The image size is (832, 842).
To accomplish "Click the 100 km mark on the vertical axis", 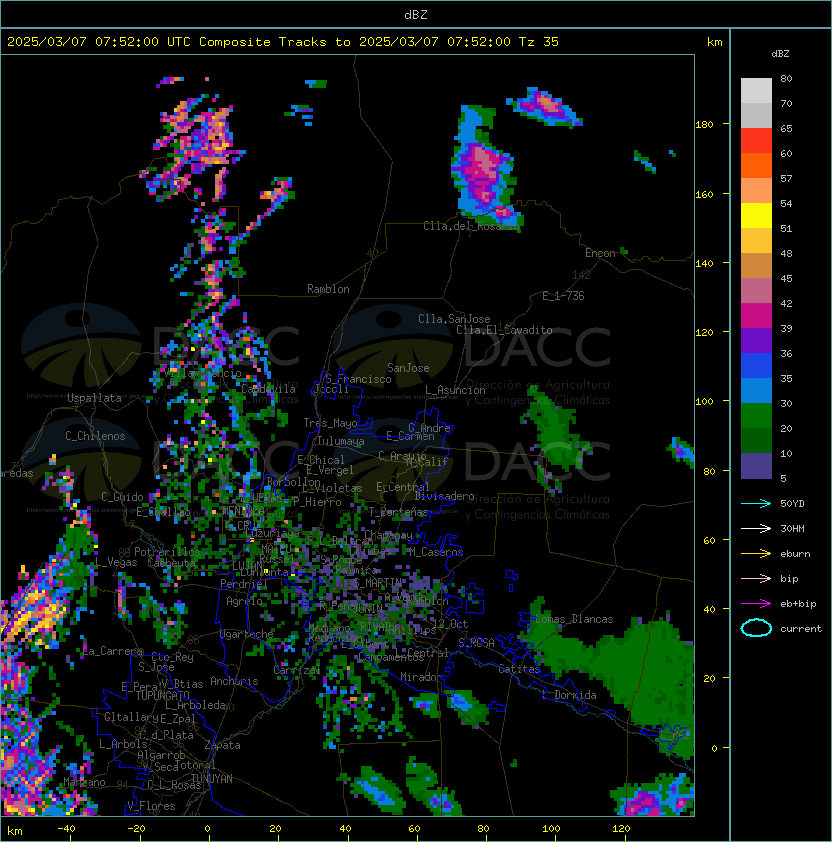I will tap(704, 402).
